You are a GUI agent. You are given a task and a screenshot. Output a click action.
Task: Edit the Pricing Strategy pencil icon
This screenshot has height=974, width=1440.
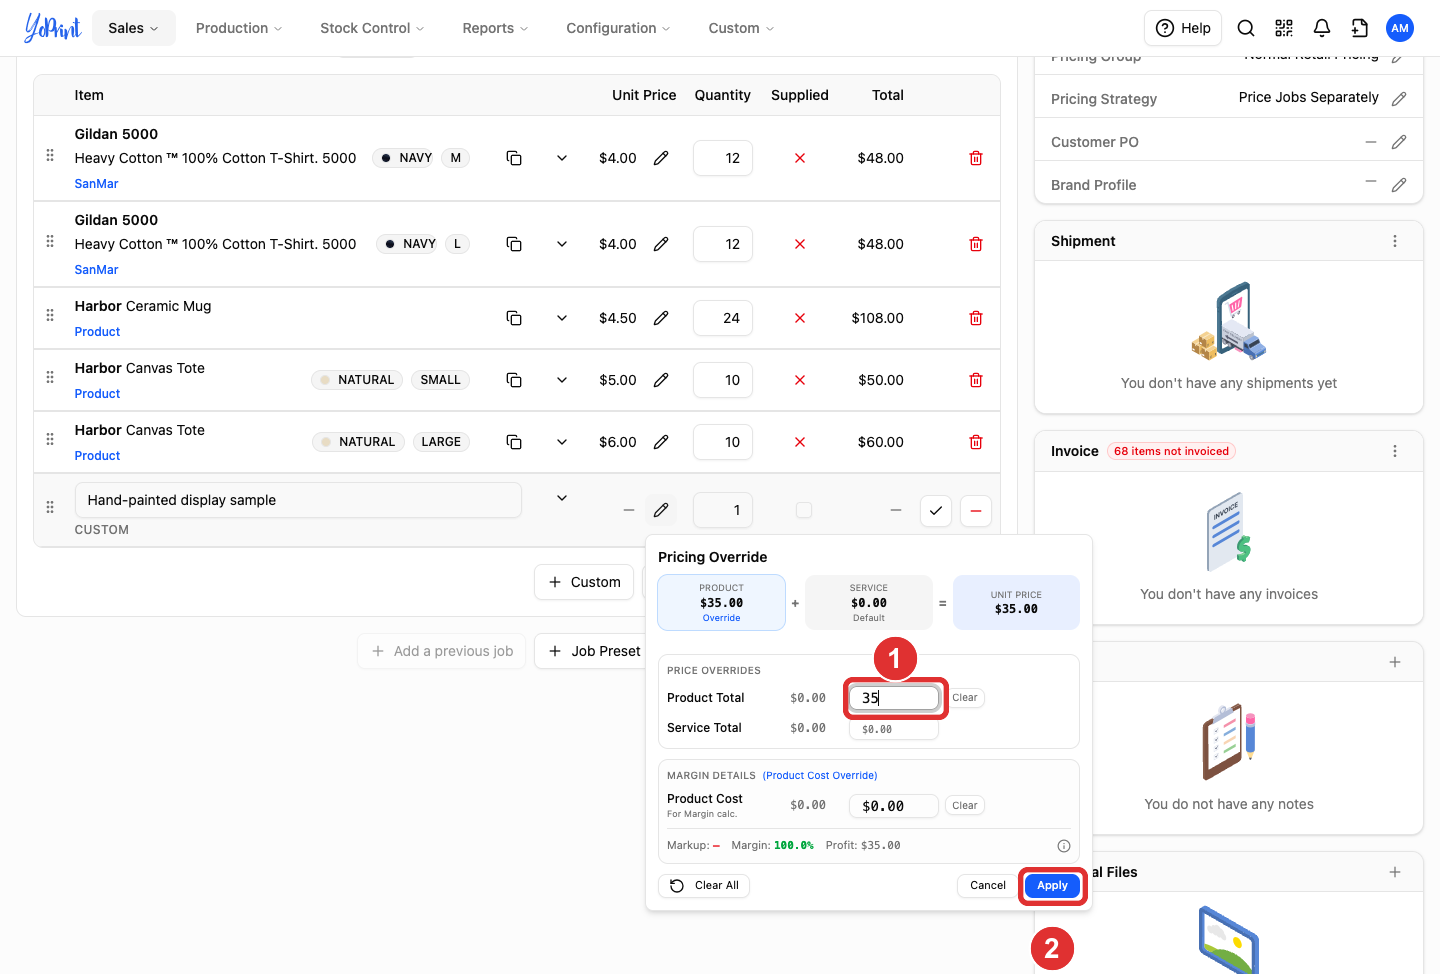pyautogui.click(x=1399, y=99)
